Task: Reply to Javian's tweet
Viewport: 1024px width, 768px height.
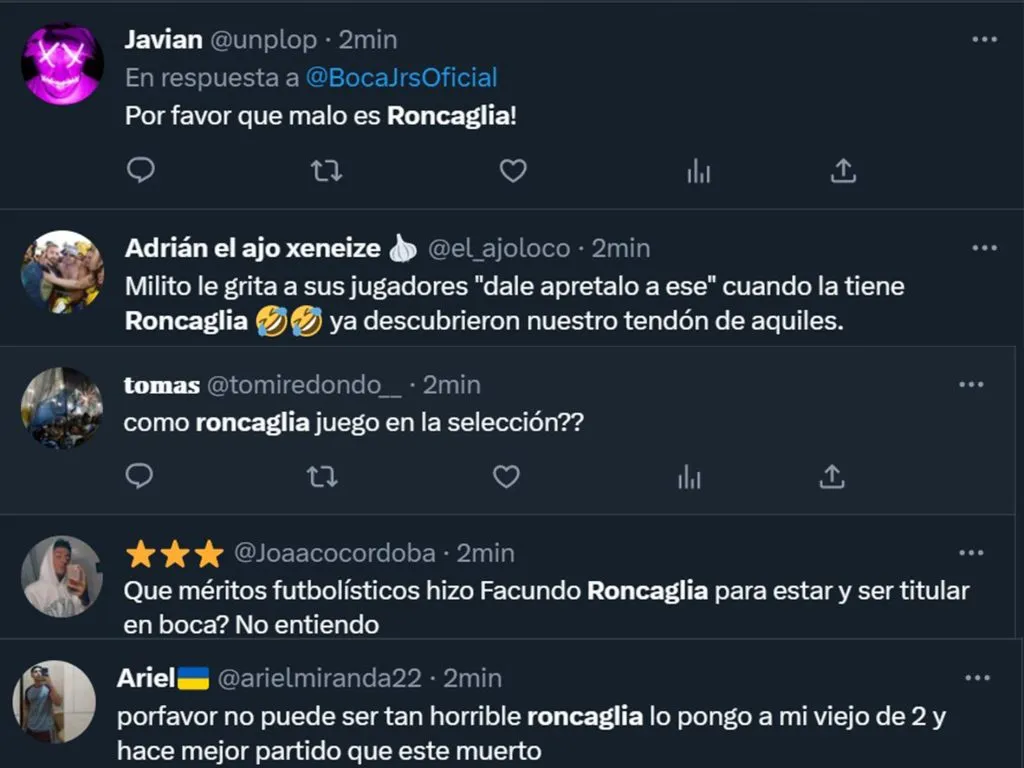Action: click(x=141, y=171)
